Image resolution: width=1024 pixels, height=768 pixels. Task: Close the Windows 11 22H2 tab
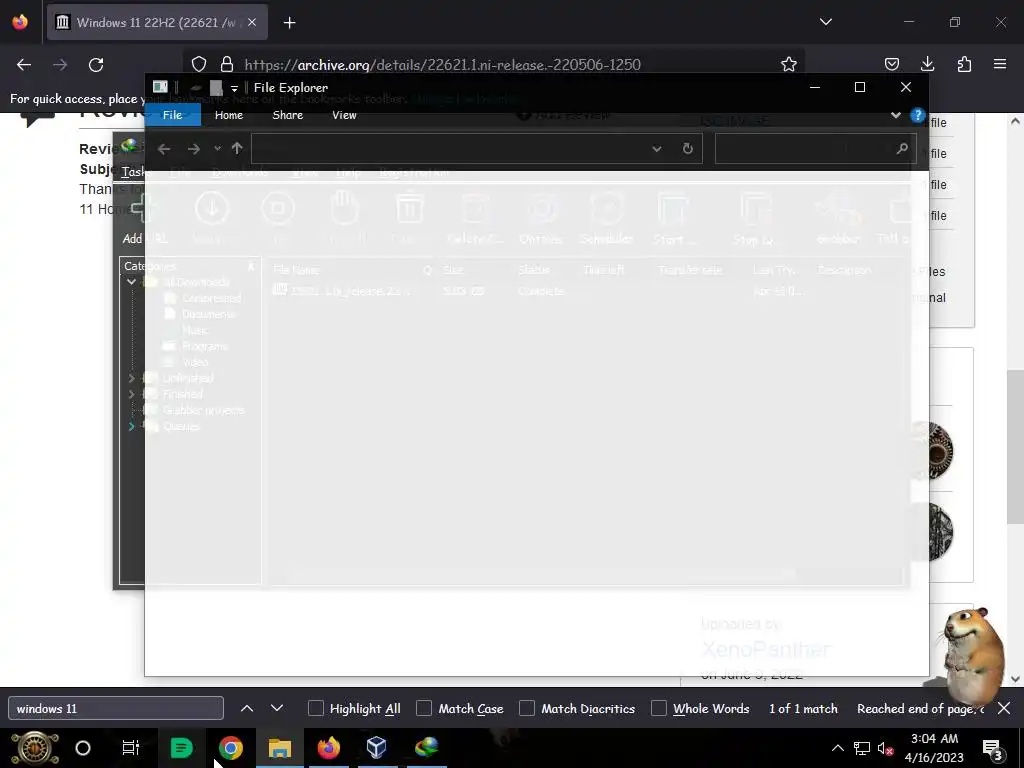point(252,22)
